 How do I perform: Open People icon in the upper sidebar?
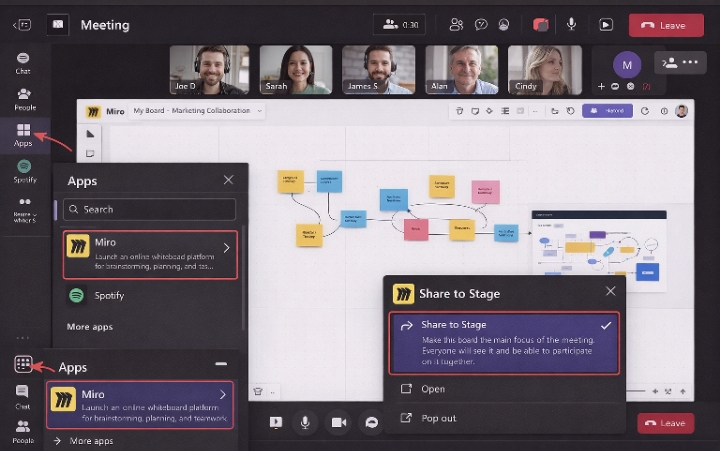pyautogui.click(x=23, y=98)
